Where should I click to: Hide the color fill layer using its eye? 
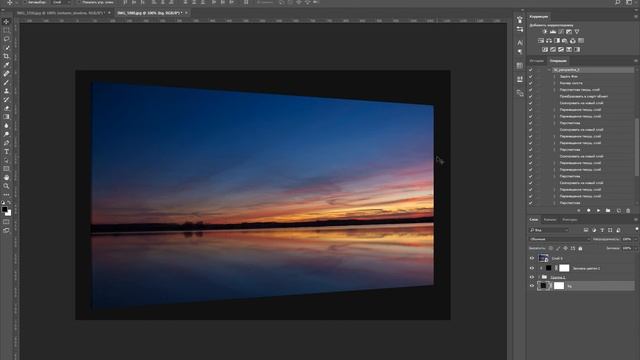(x=531, y=268)
